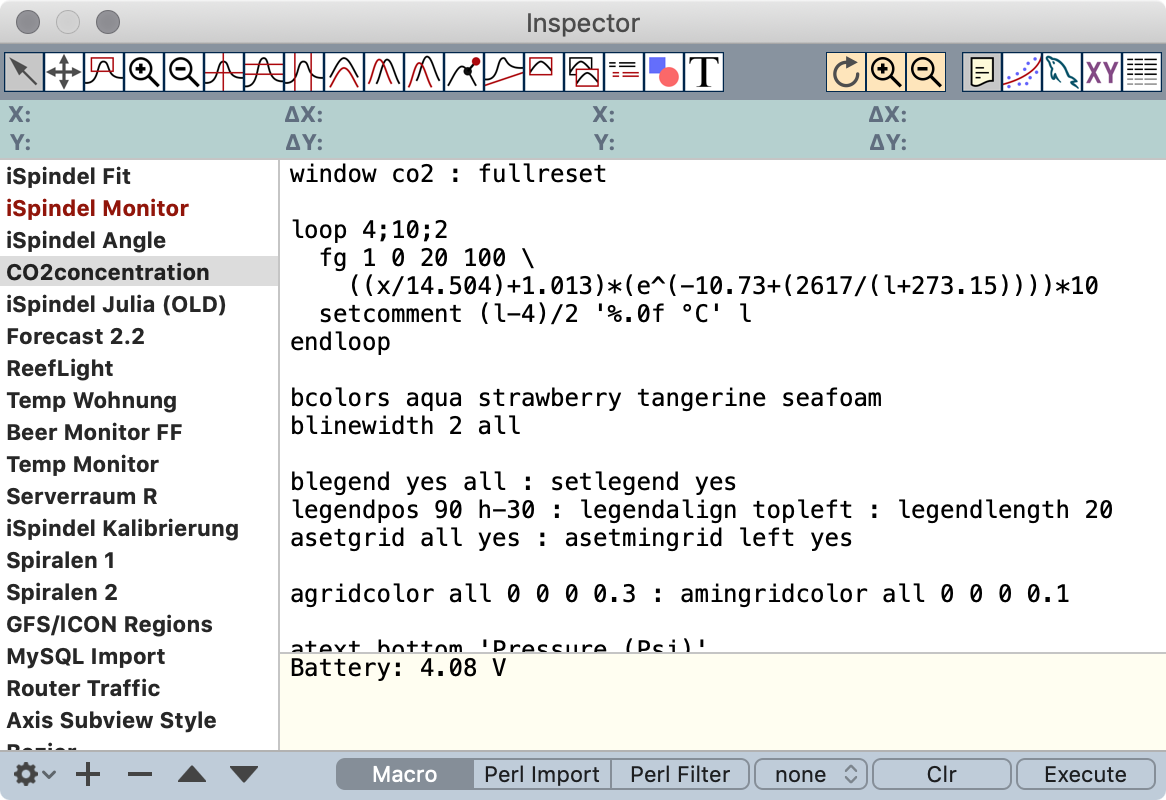Activate the red crosshair cursor tool

(x=225, y=72)
